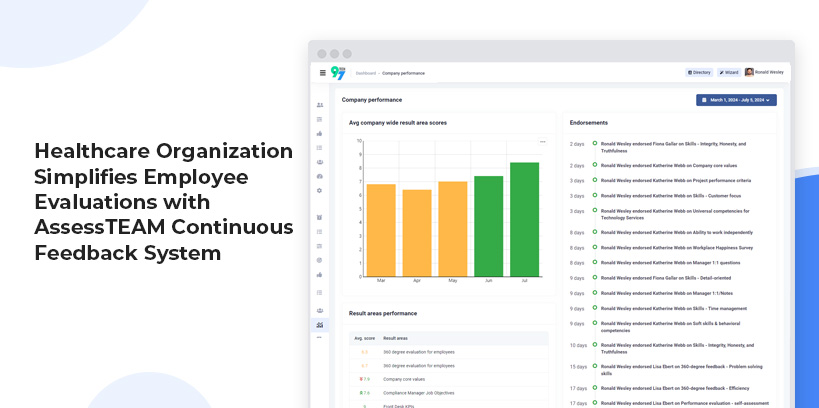Select the highlighted company performance sidebar icon
The width and height of the screenshot is (819, 408).
[x=320, y=325]
